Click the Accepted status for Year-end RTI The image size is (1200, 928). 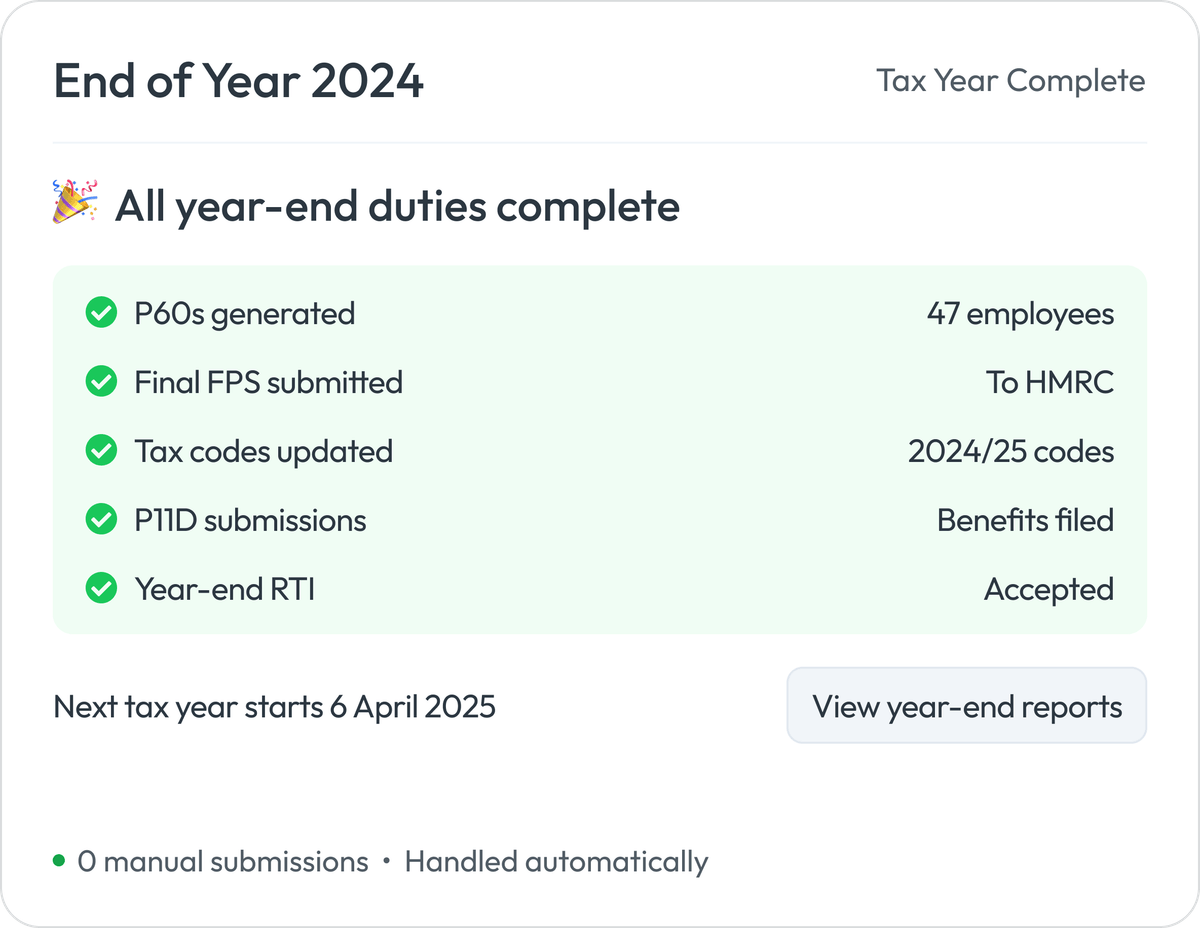[x=1050, y=589]
